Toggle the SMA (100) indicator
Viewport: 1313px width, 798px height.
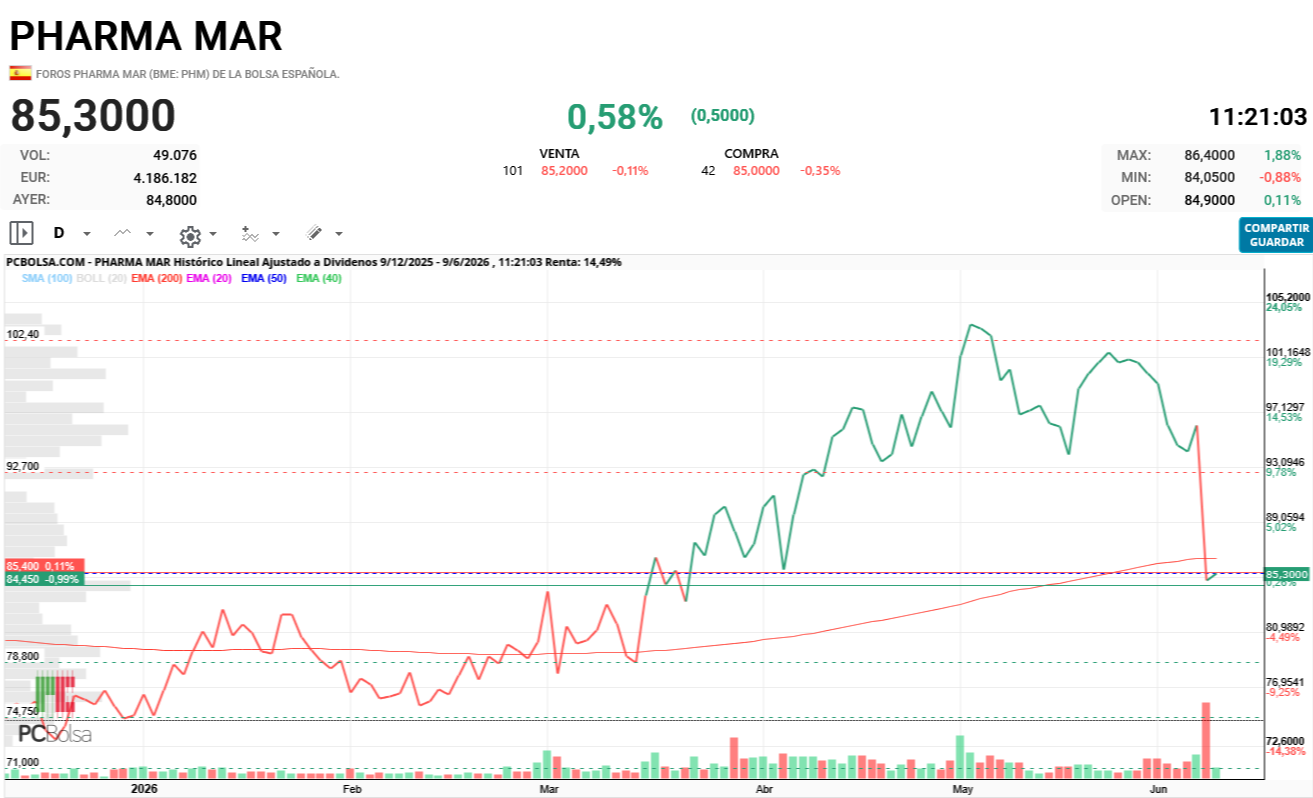click(47, 278)
